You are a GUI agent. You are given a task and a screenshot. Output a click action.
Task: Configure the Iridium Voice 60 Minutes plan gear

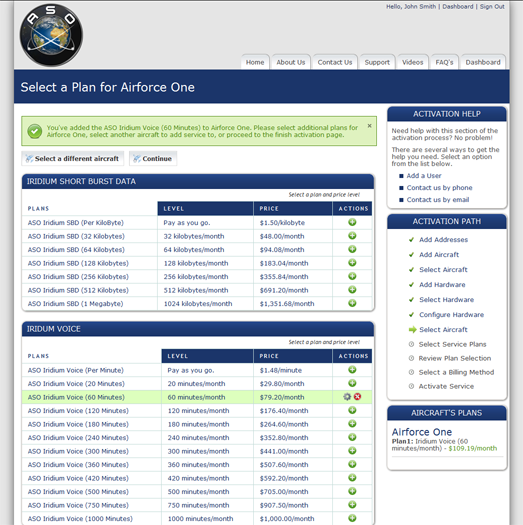pyautogui.click(x=347, y=397)
